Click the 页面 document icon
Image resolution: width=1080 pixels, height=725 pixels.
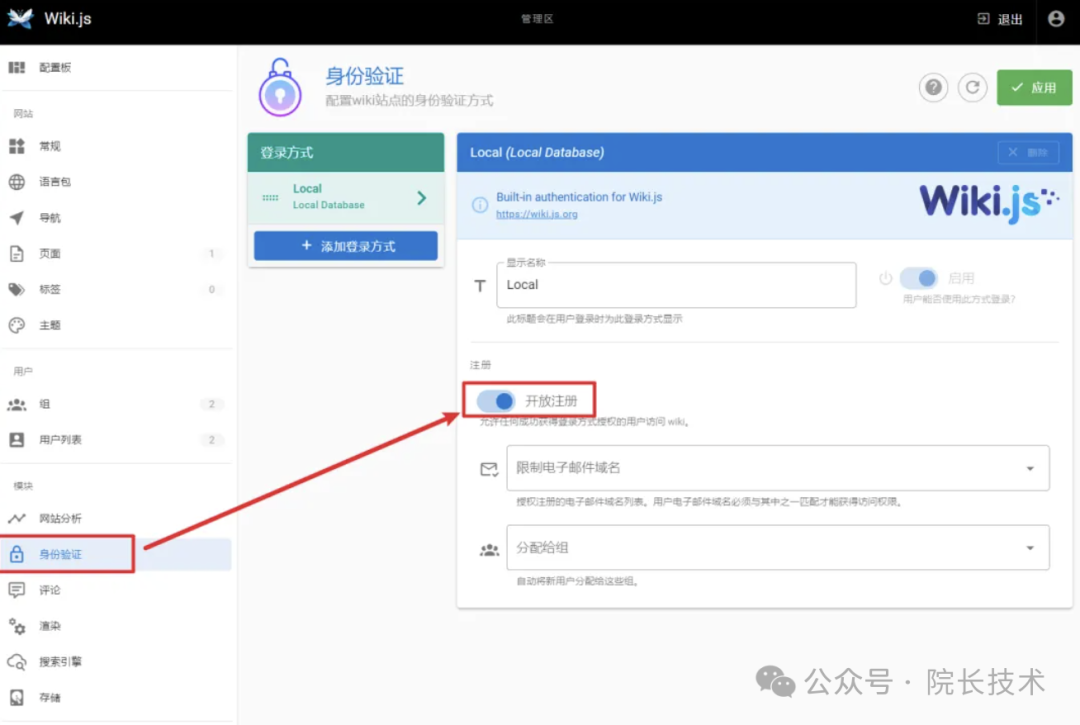(x=17, y=253)
